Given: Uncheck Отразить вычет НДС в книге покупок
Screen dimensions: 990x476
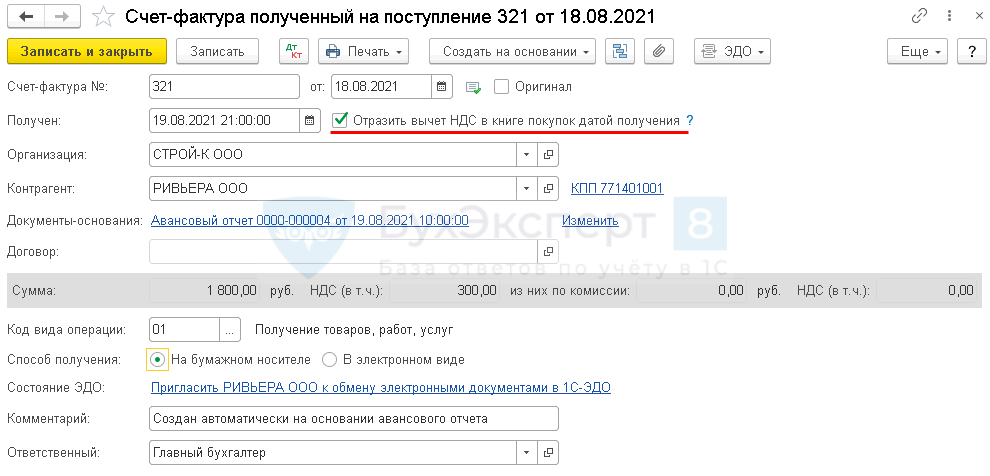Looking at the screenshot, I should [341, 121].
